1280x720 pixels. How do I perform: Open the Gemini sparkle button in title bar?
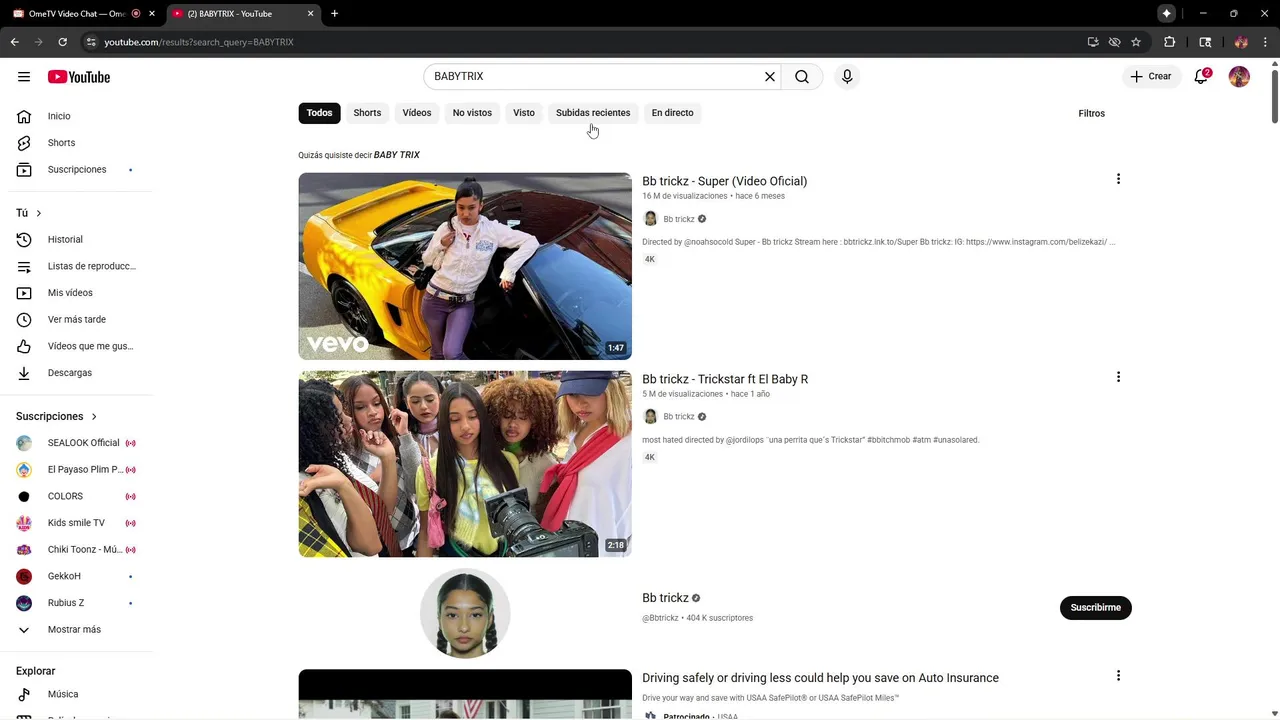[1166, 14]
